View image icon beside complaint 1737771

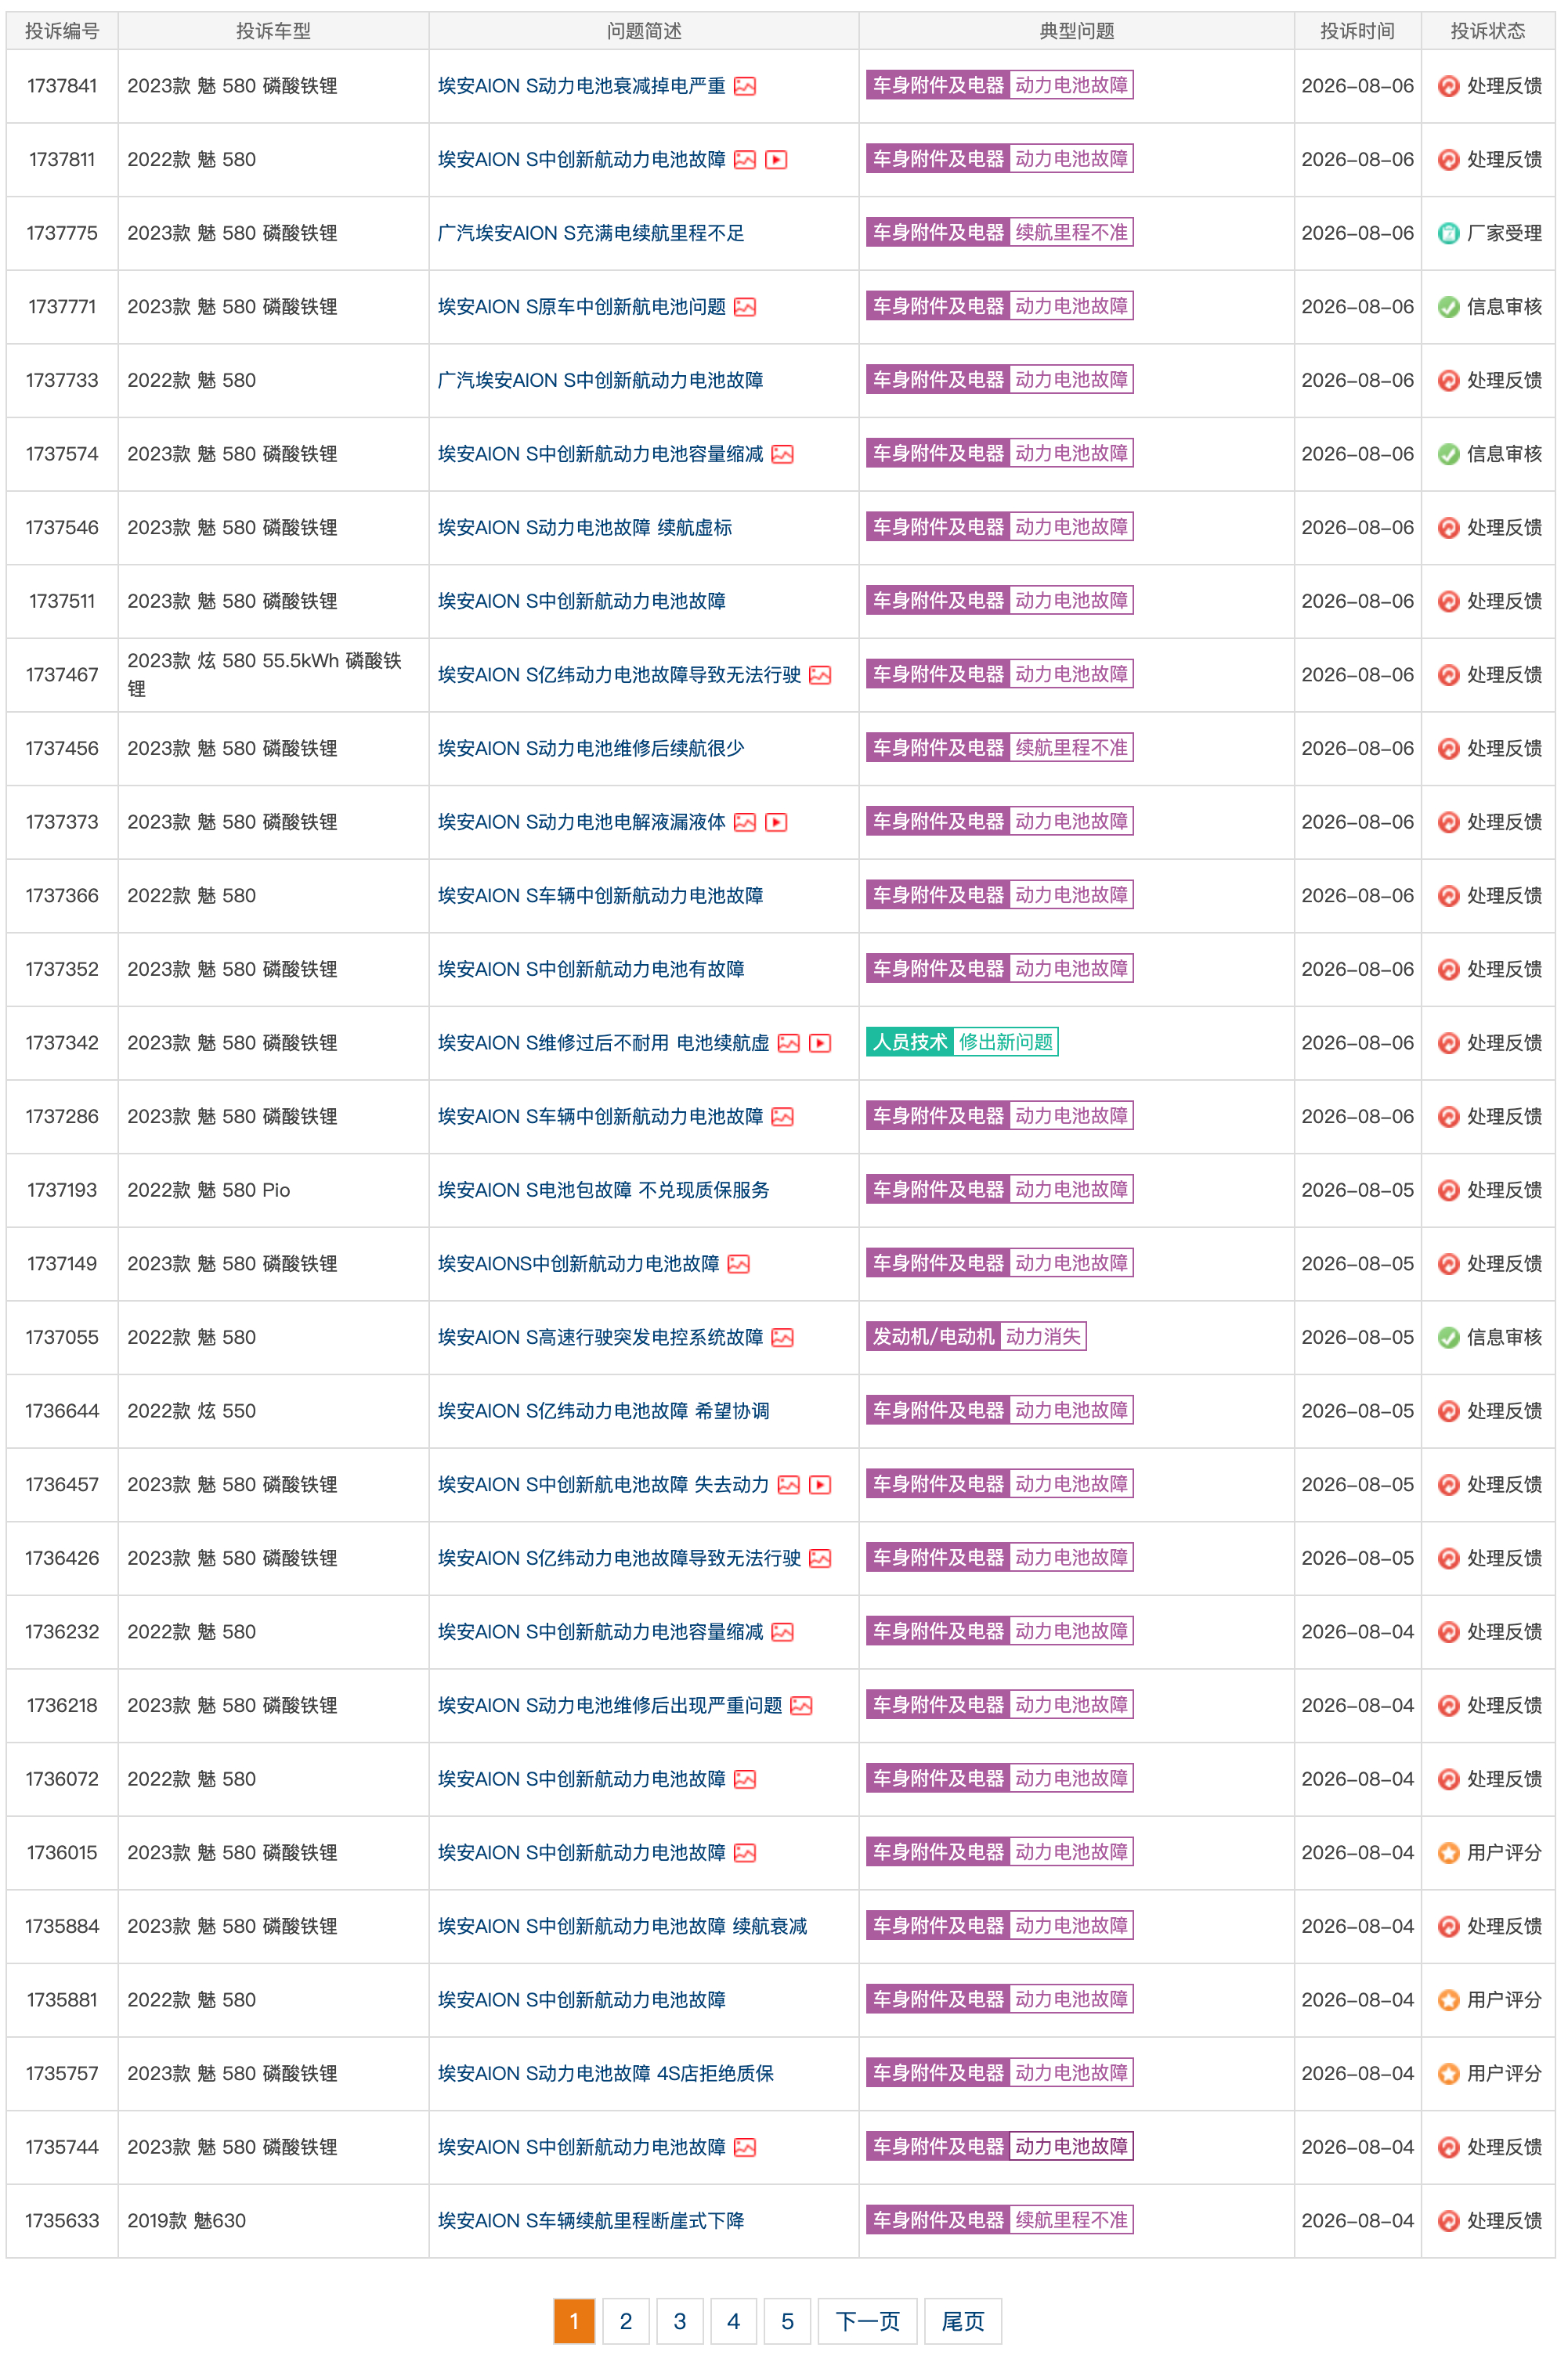(x=745, y=307)
